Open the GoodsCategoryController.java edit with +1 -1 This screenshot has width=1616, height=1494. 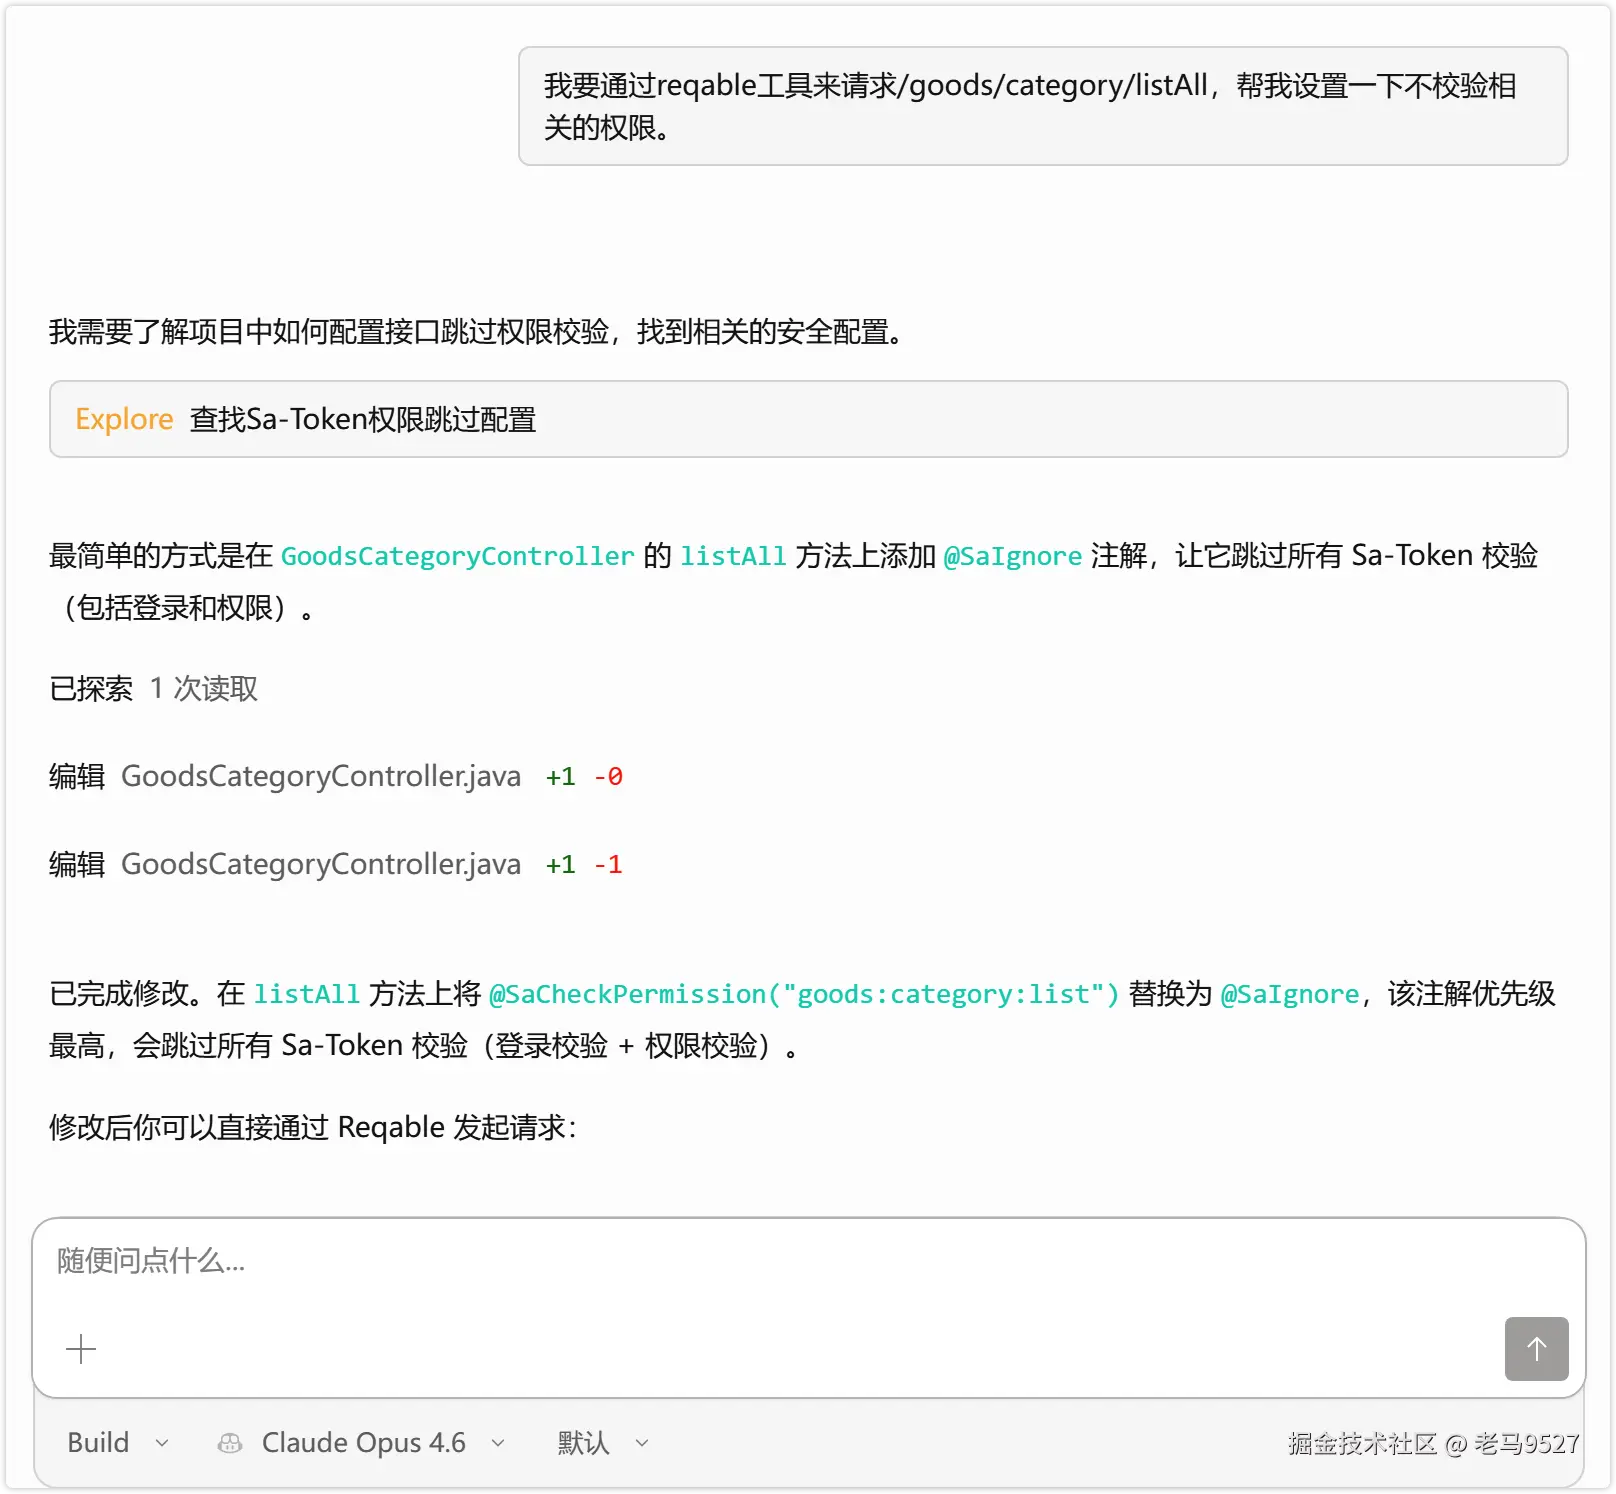point(336,864)
